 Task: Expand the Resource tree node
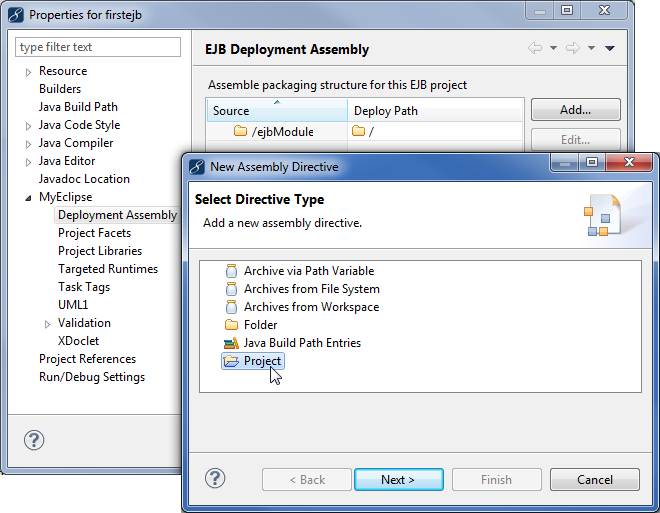[x=28, y=72]
